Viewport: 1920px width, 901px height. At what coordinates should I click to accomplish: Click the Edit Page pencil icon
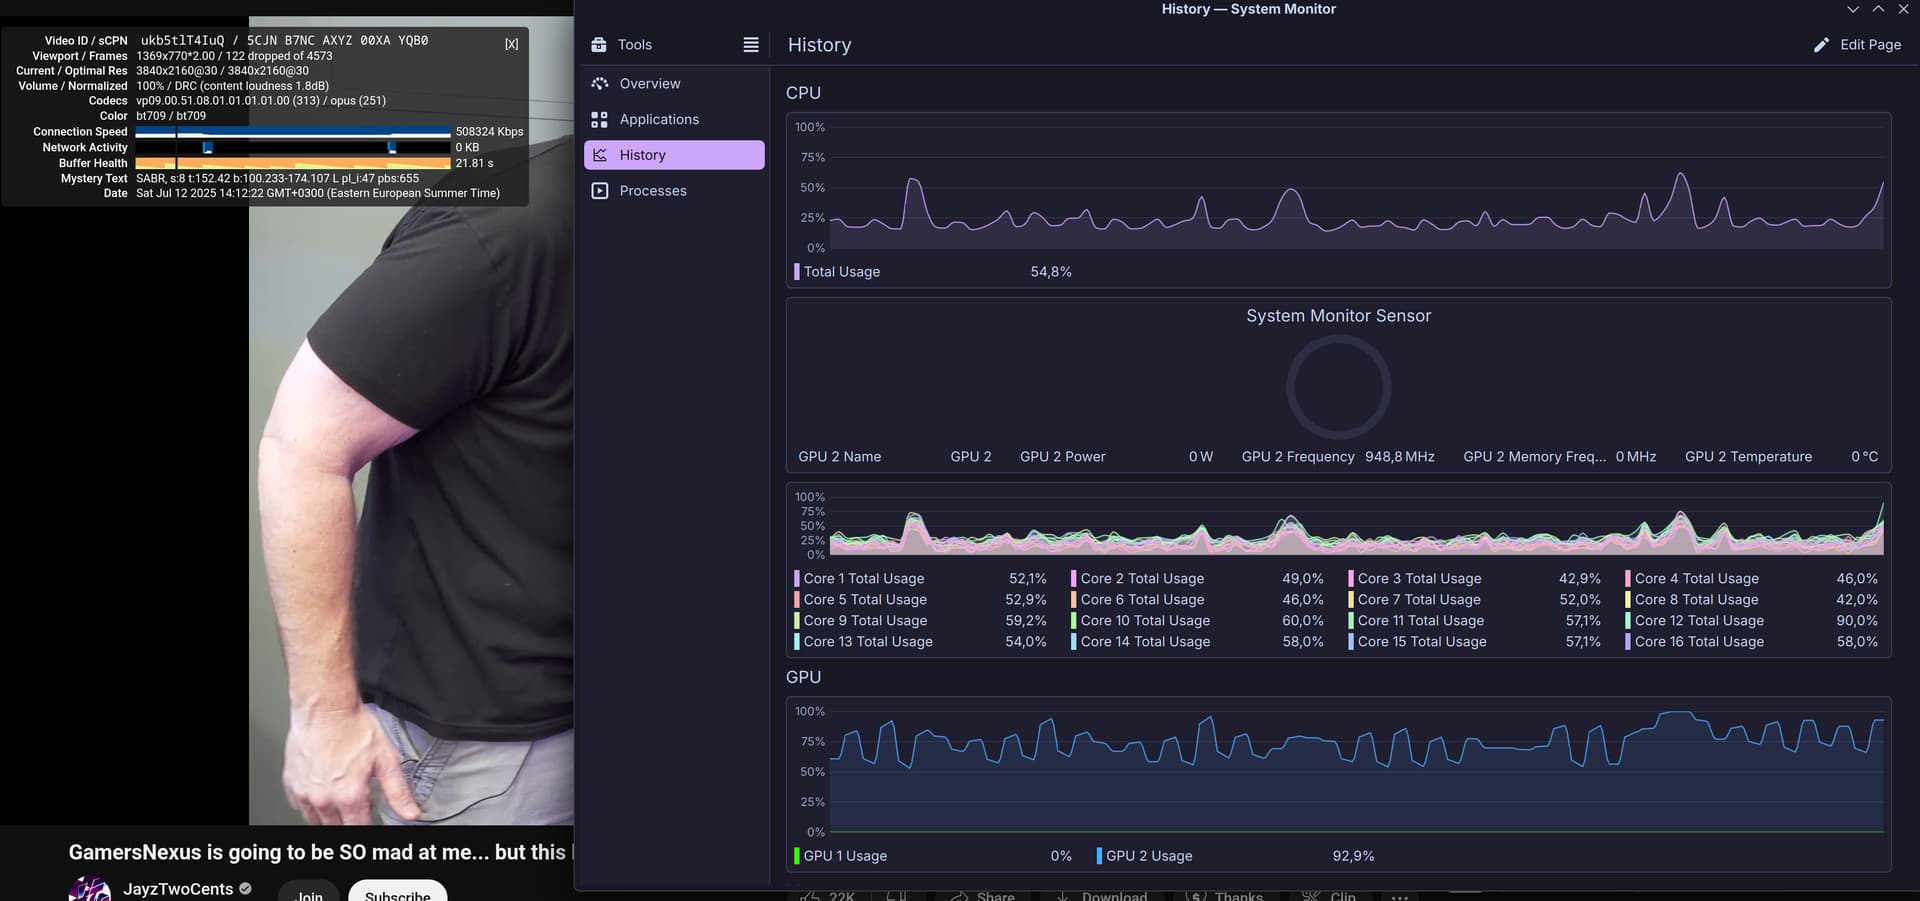point(1821,45)
